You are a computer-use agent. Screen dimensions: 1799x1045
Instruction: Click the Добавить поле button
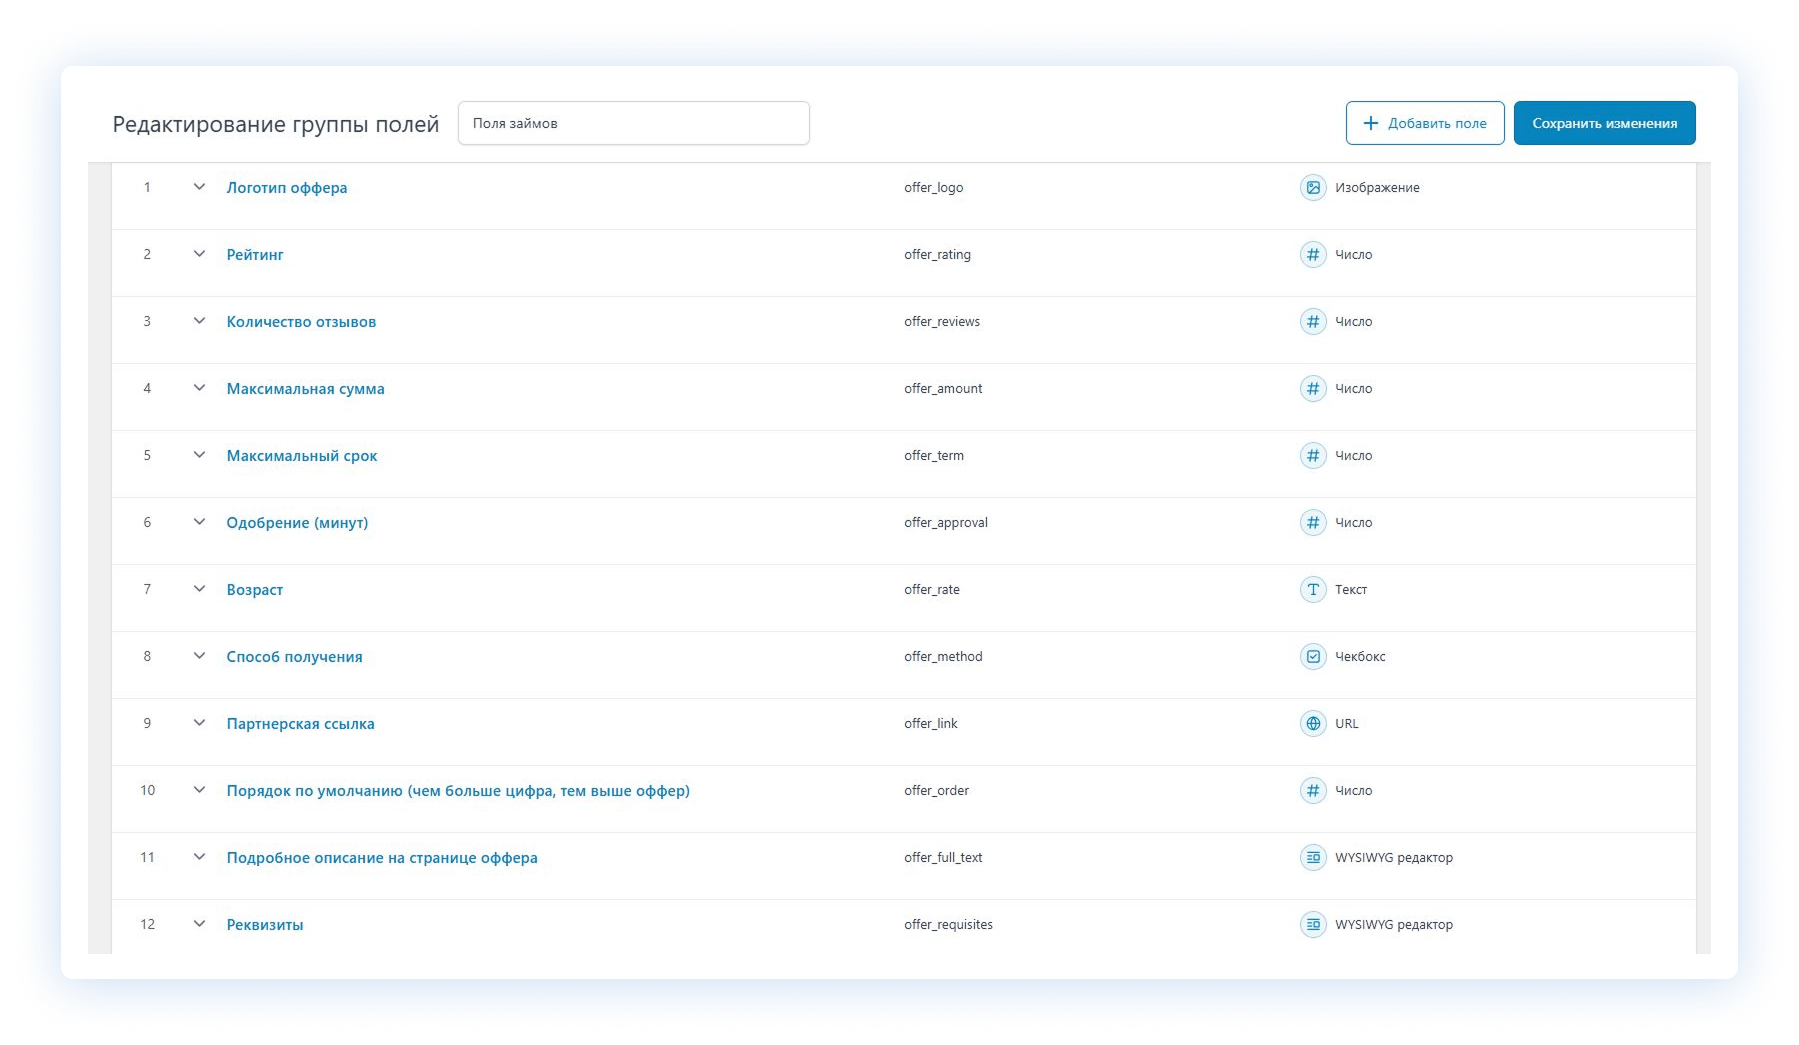1425,123
